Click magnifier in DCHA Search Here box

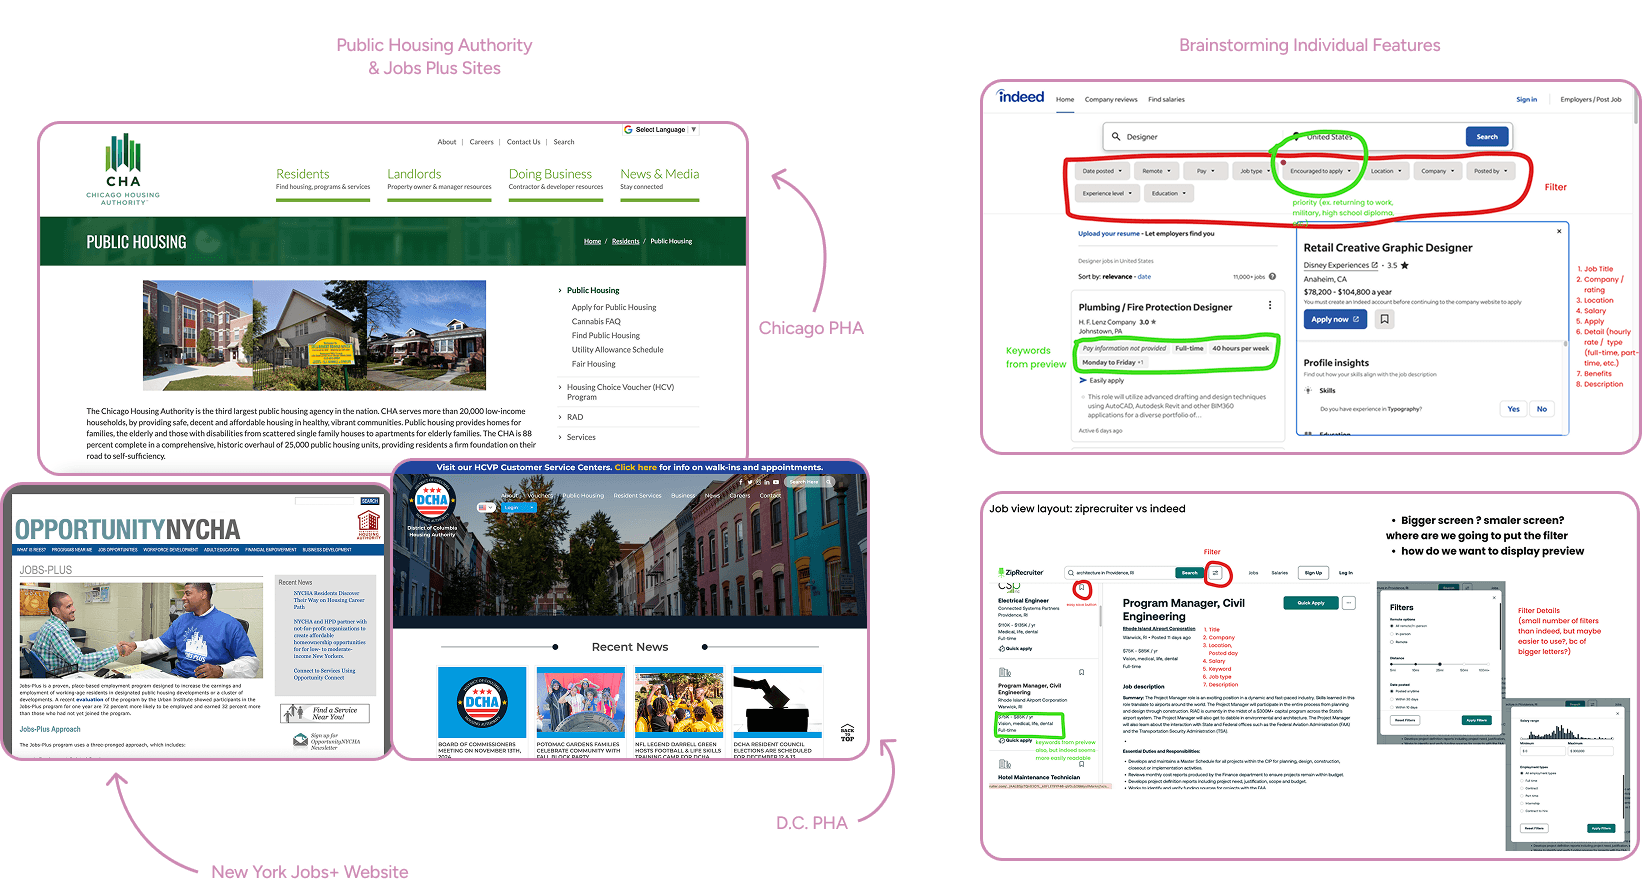pyautogui.click(x=828, y=482)
